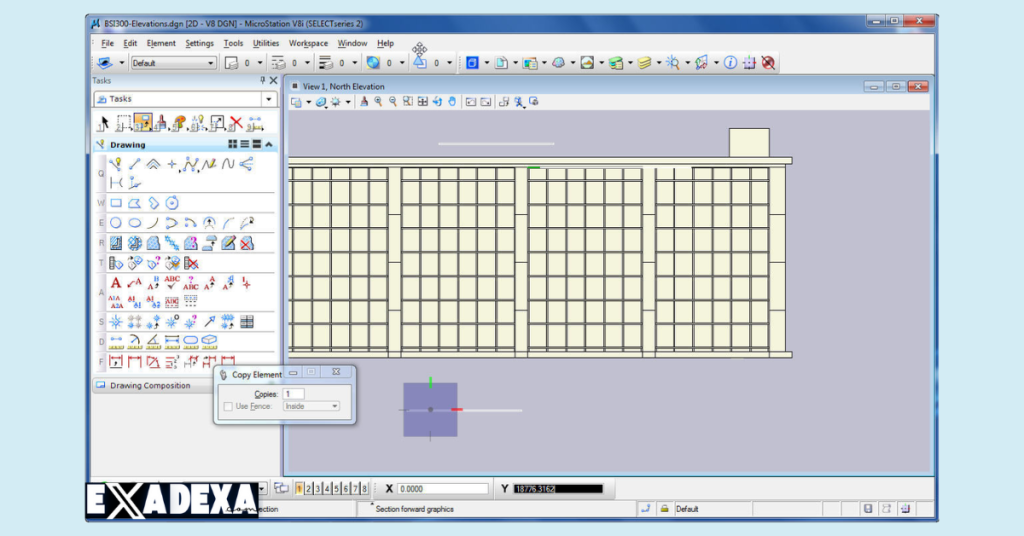Open the line style dropdown arrow
Screen dimensions: 1024x536
307,63
